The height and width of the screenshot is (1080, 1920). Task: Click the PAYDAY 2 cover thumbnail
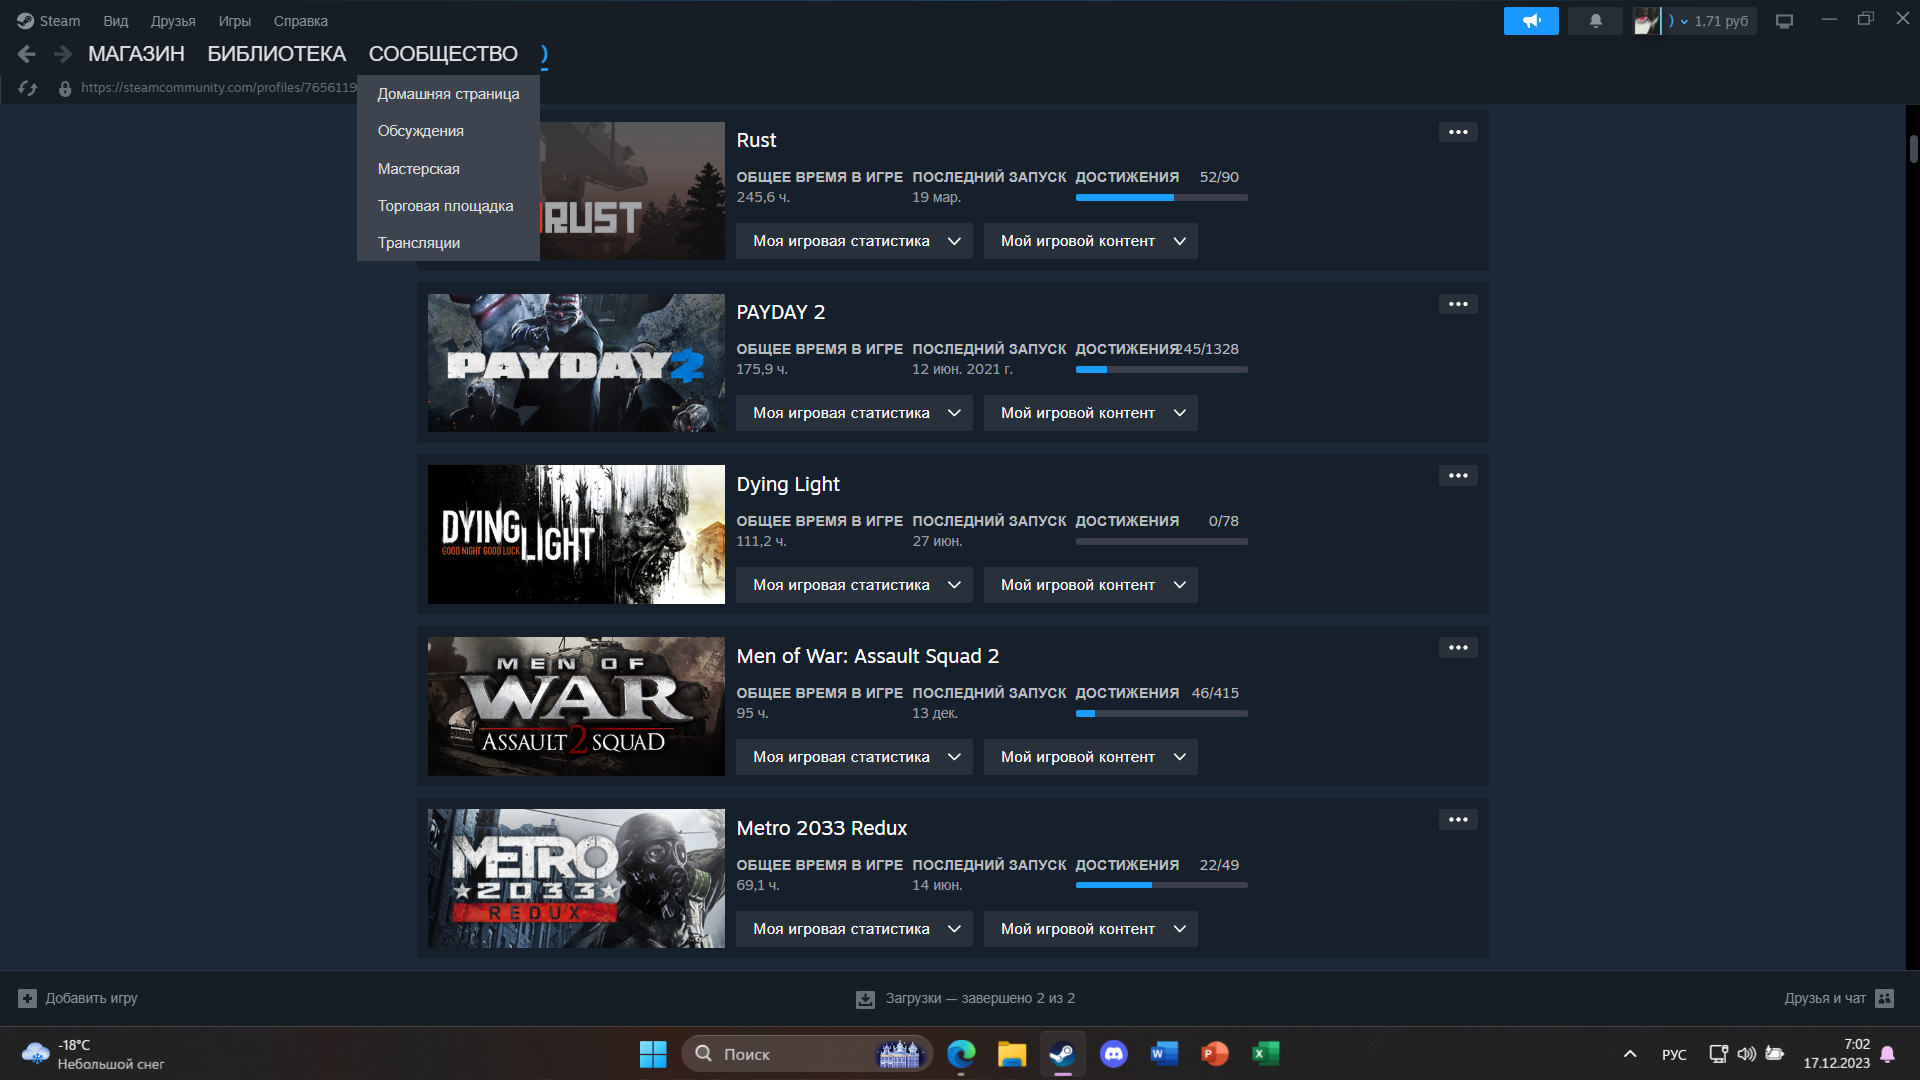pyautogui.click(x=576, y=363)
